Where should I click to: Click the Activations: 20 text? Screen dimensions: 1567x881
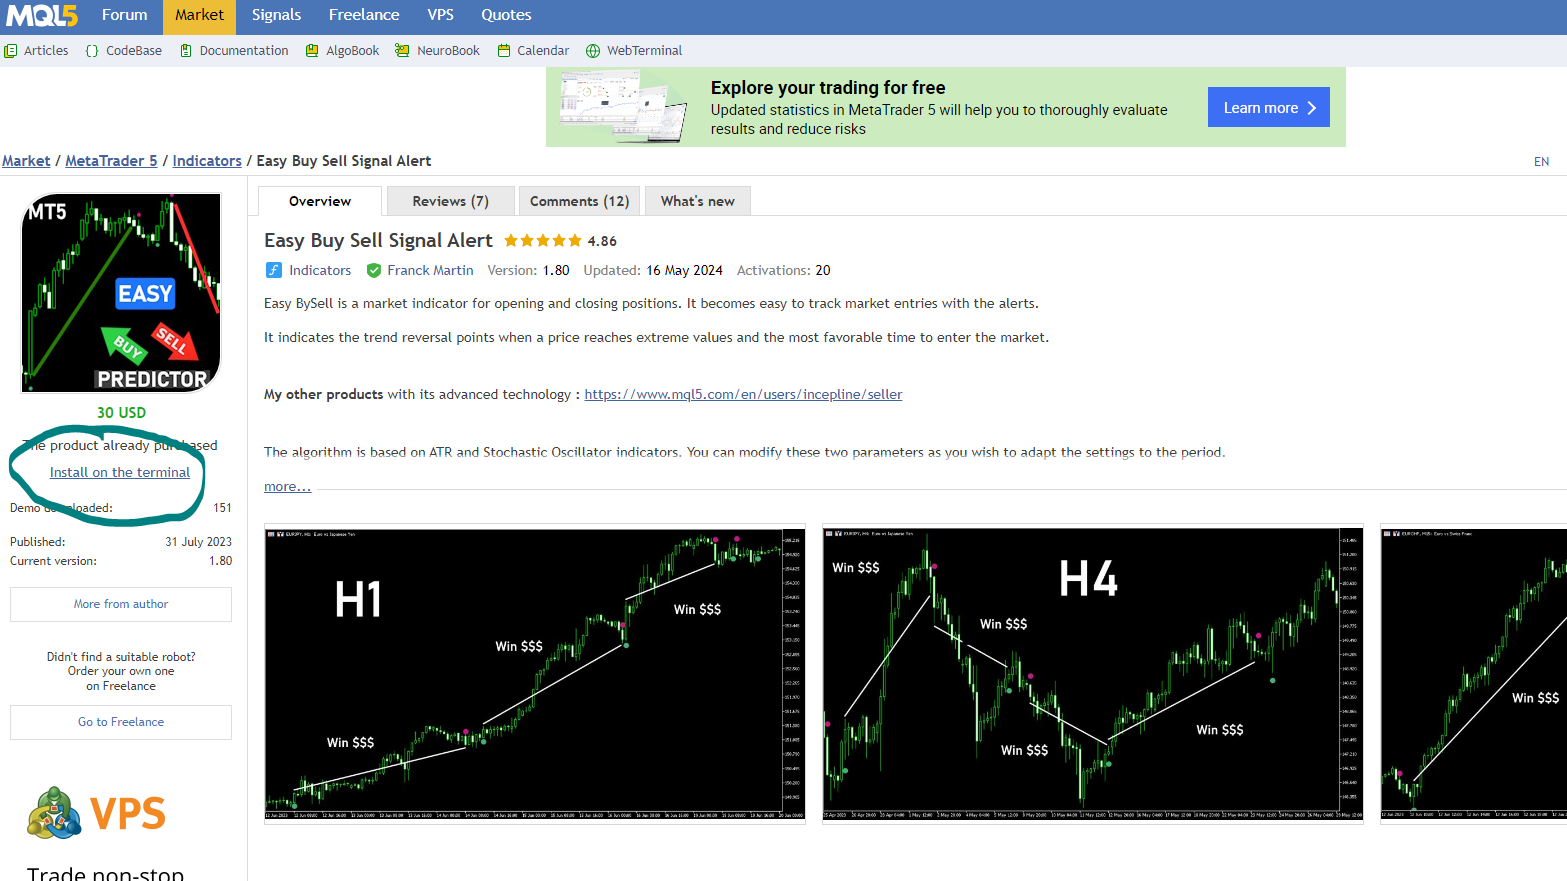pos(783,270)
